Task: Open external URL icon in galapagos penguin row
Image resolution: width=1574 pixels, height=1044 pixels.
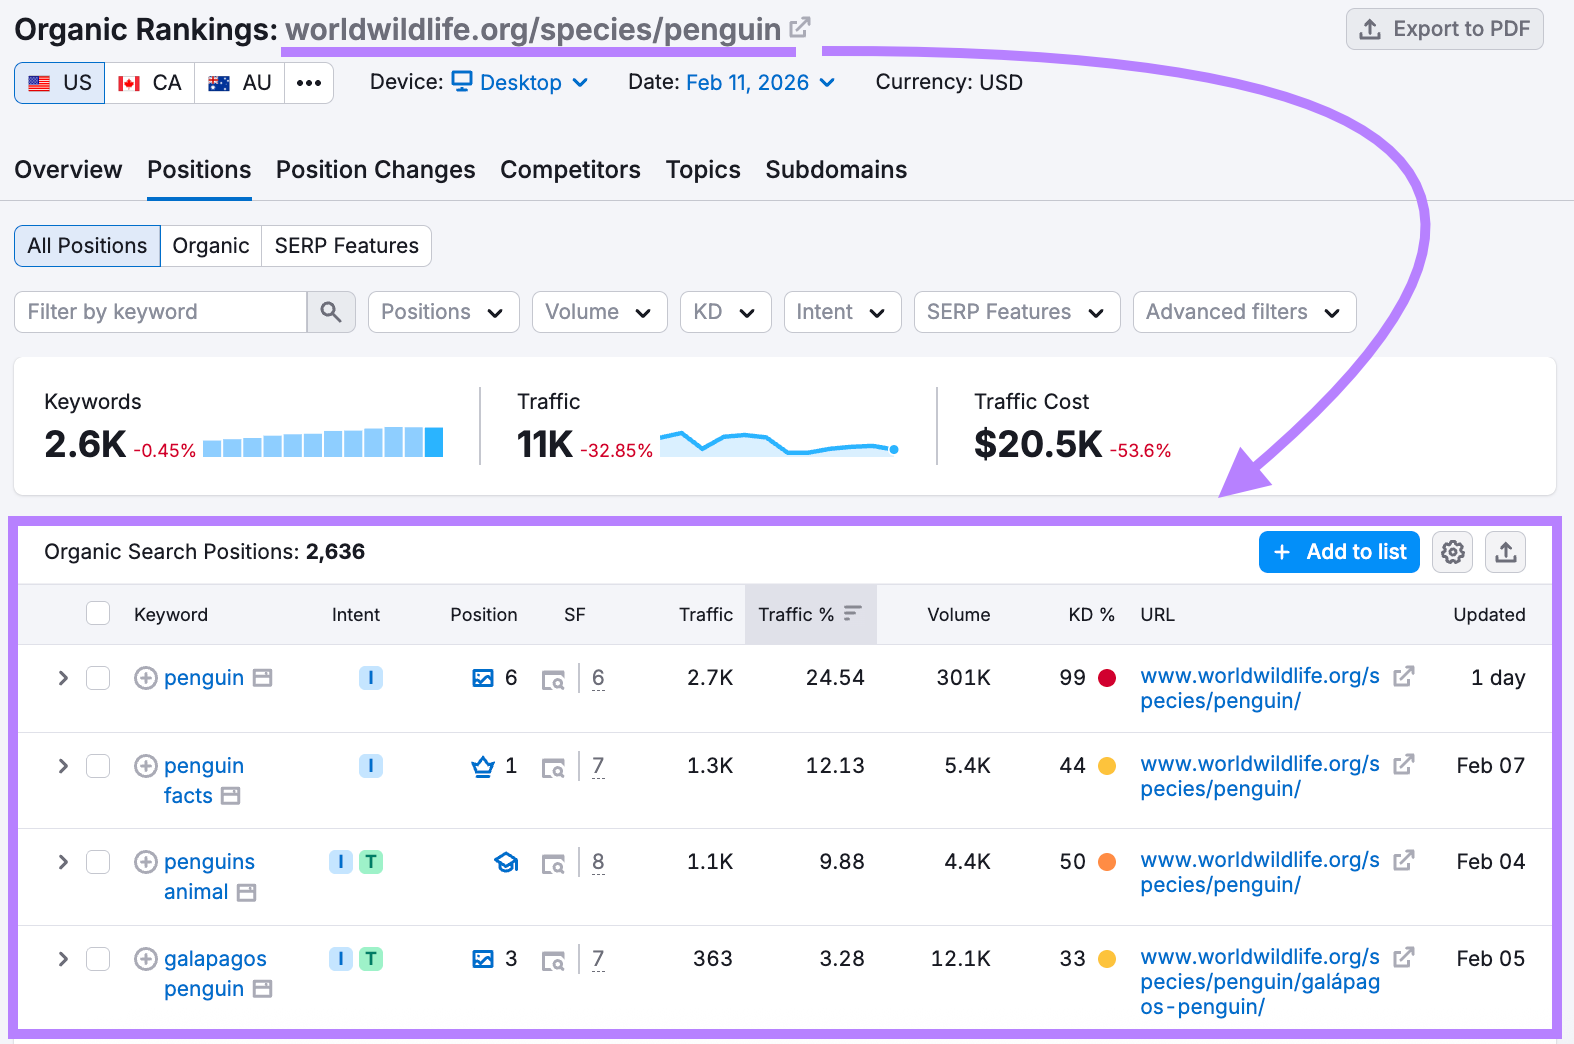Action: 1404,957
